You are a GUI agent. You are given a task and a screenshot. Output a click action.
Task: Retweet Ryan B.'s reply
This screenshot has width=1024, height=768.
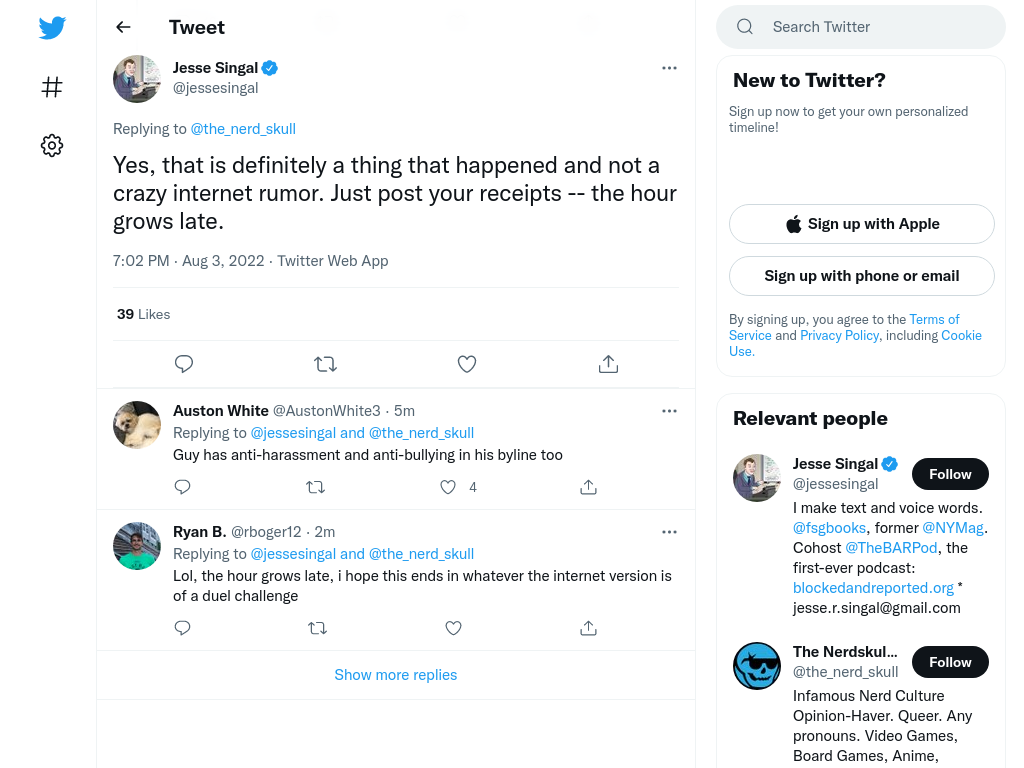tap(317, 628)
